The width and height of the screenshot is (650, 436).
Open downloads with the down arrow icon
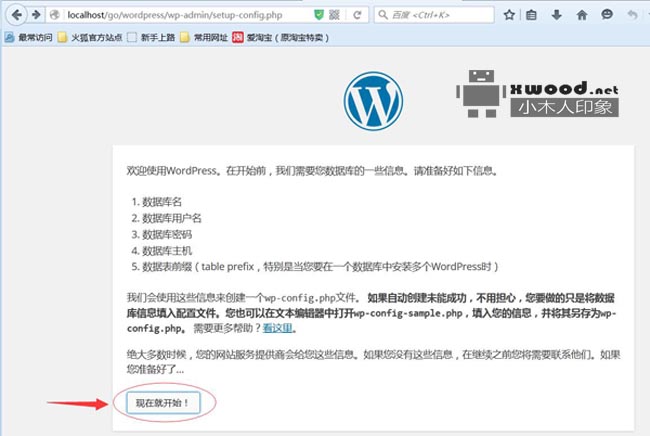(x=556, y=15)
